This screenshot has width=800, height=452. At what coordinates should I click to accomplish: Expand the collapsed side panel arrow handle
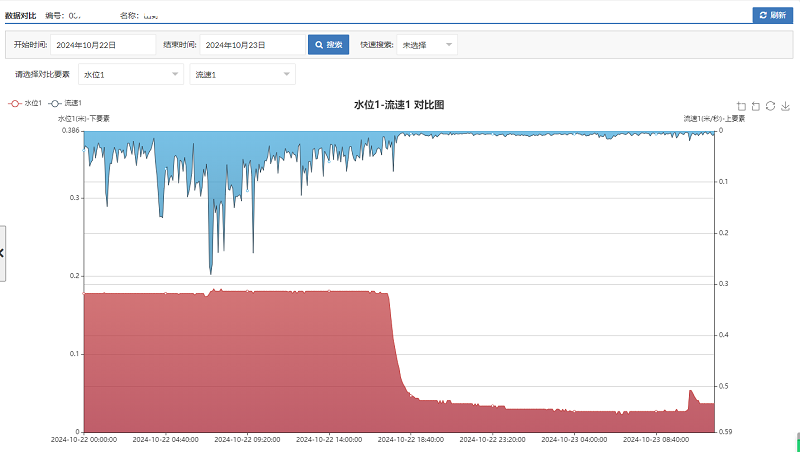[2, 253]
